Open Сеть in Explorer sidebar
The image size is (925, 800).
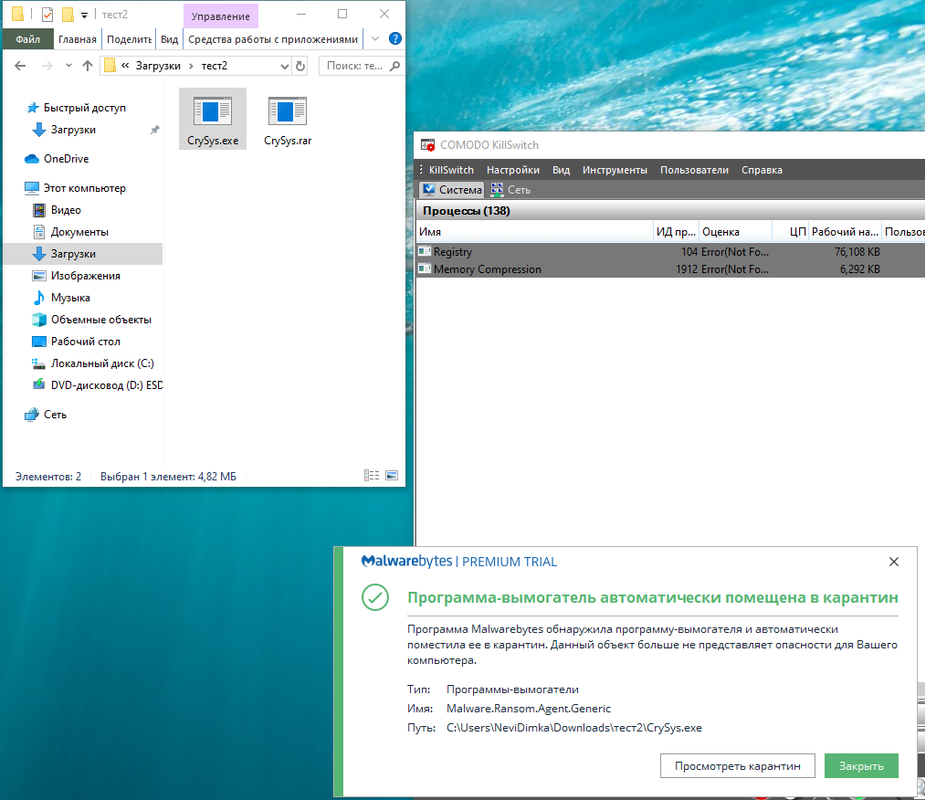pyautogui.click(x=45, y=415)
